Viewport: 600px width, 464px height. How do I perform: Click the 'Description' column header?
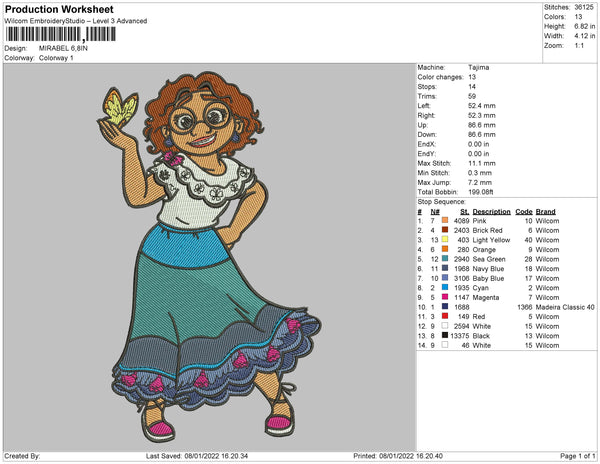point(491,212)
